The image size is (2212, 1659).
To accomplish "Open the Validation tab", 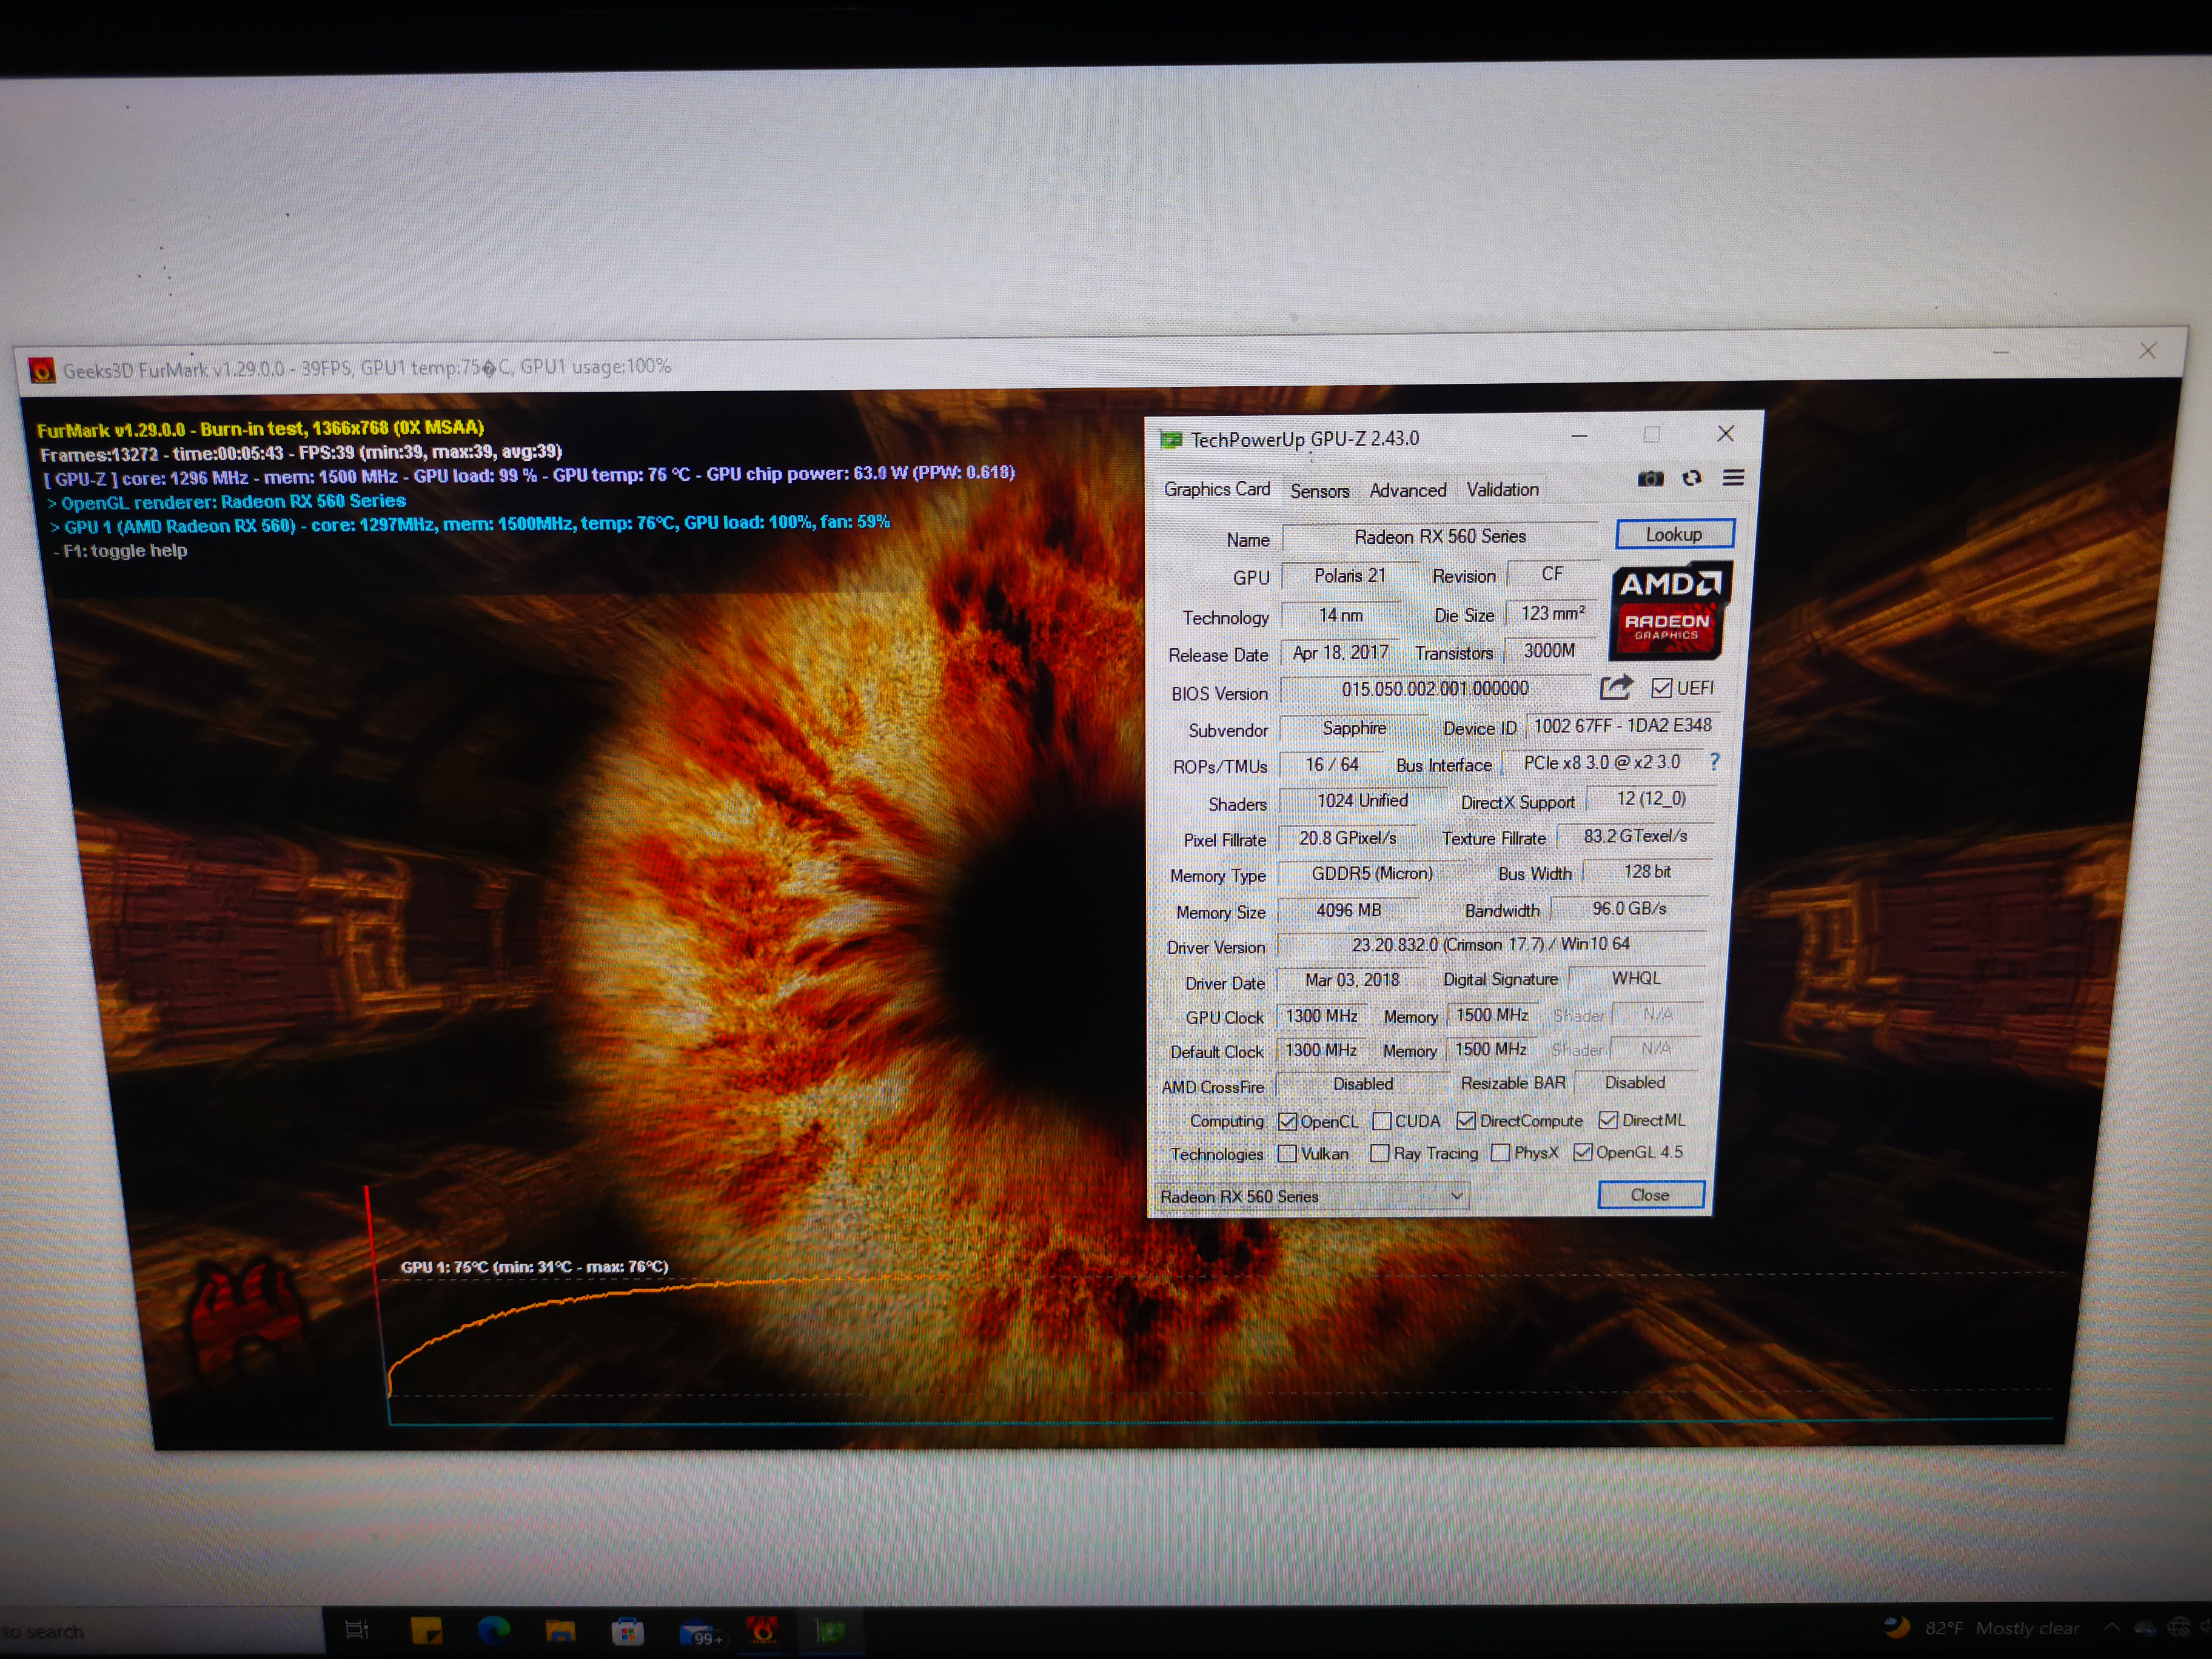I will pos(1502,489).
